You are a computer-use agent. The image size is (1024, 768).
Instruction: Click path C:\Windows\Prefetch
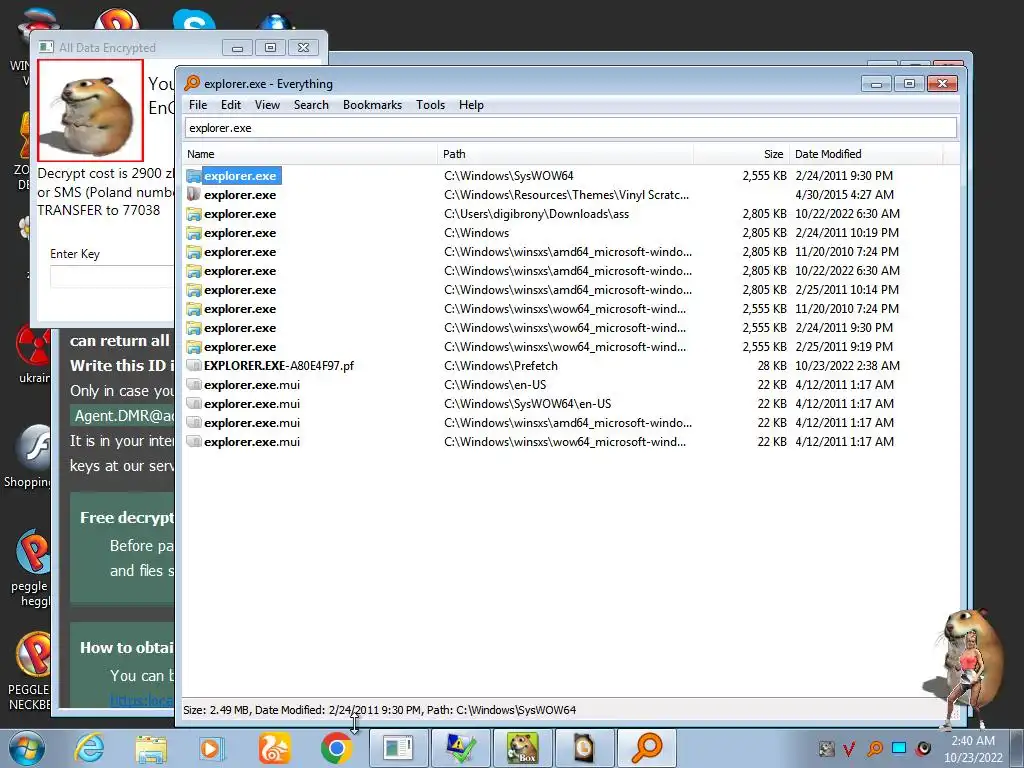(x=501, y=366)
